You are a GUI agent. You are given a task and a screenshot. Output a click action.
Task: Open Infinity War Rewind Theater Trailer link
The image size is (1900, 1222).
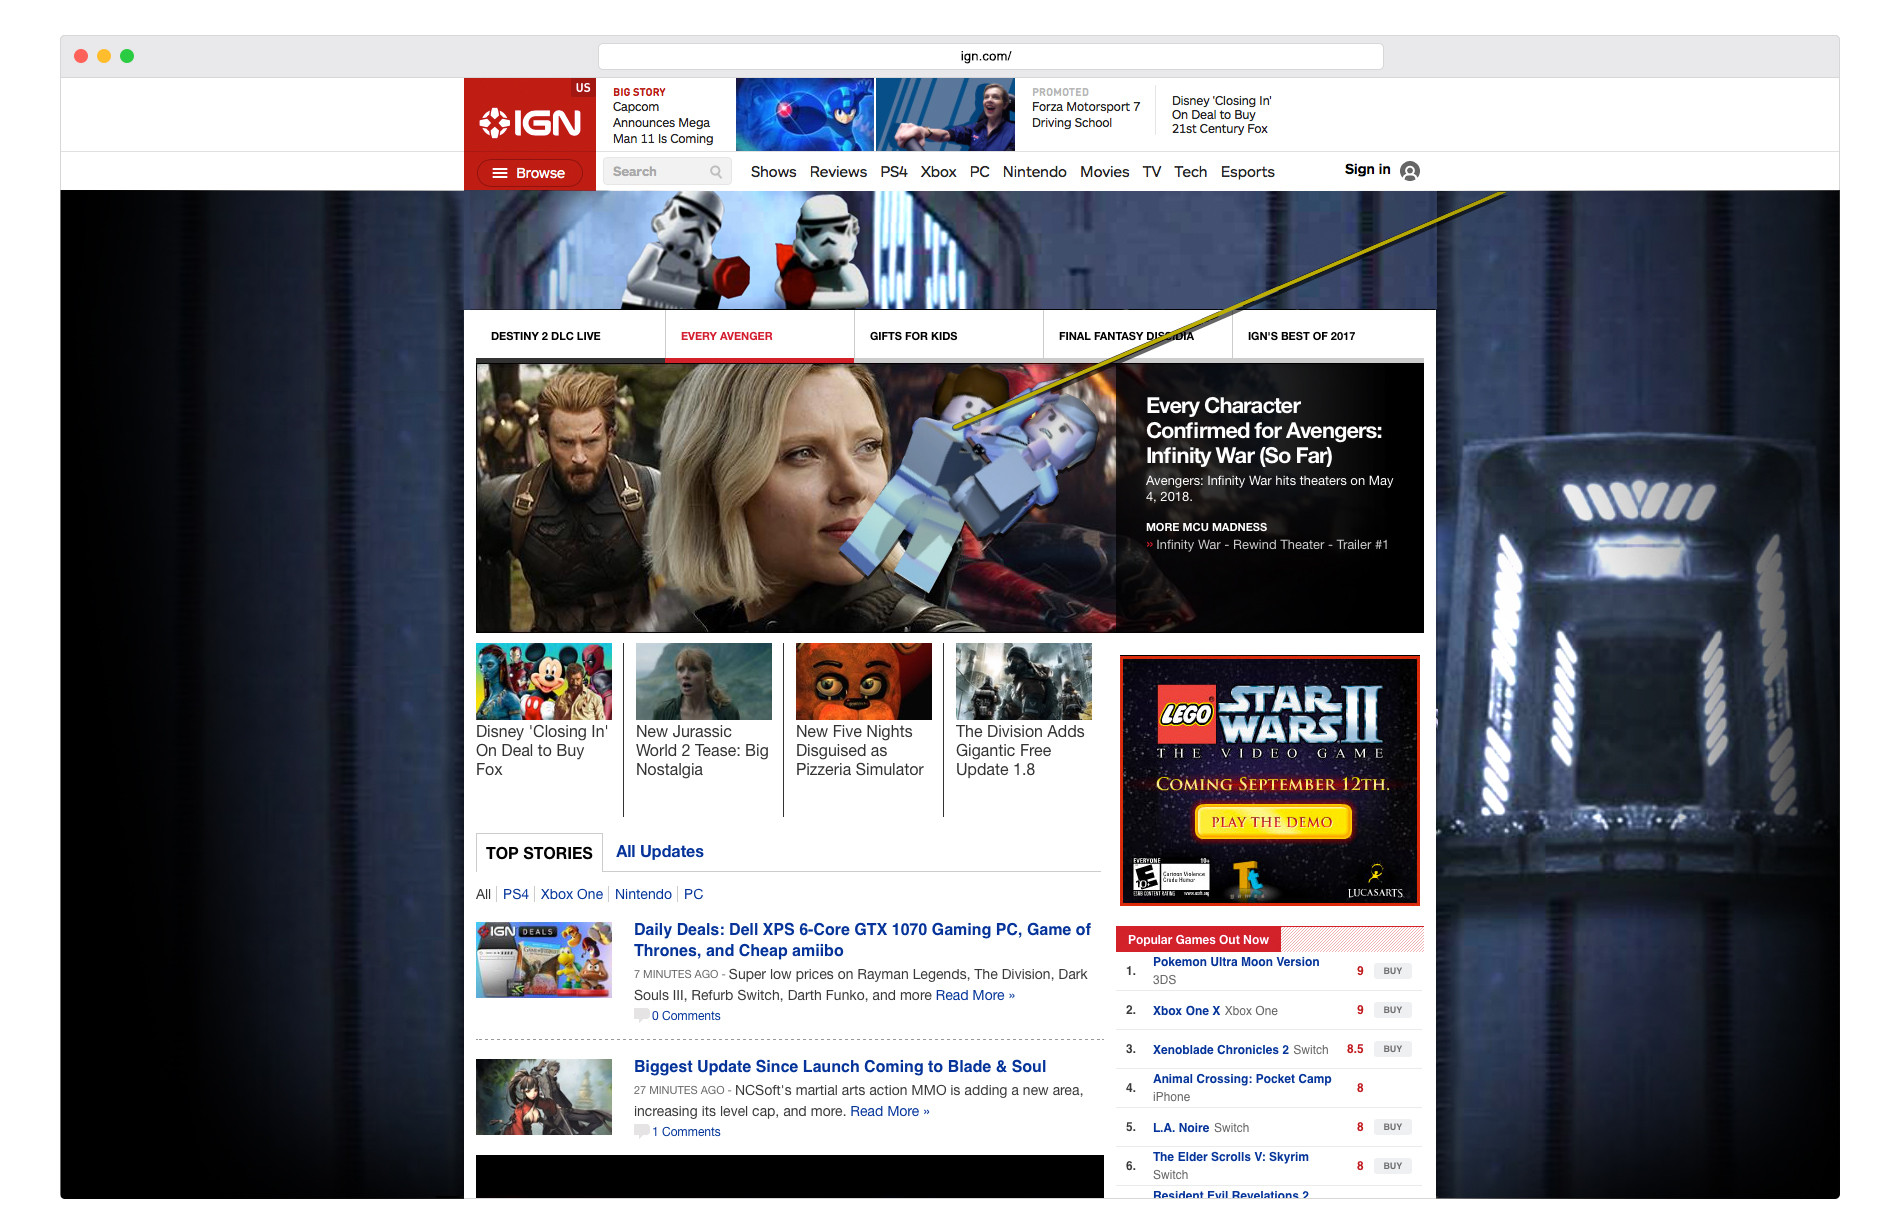tap(1272, 545)
